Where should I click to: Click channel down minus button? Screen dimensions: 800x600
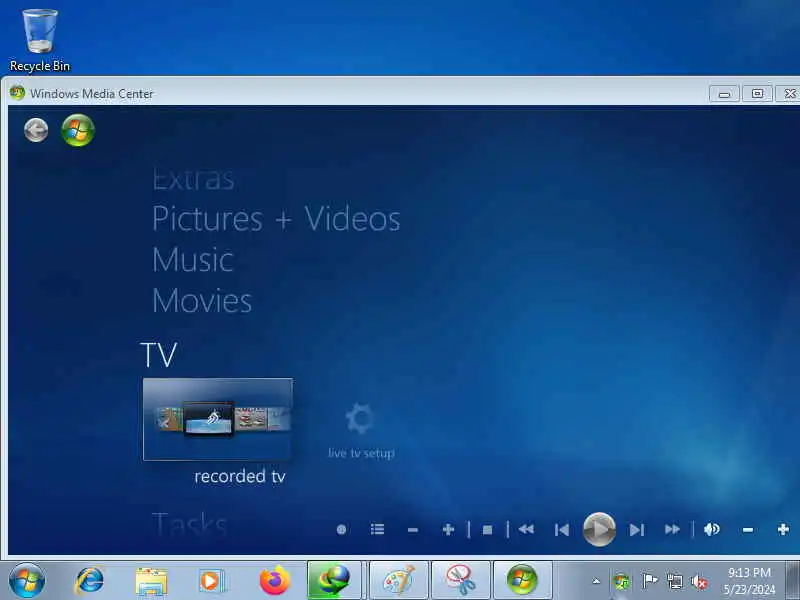[x=413, y=530]
